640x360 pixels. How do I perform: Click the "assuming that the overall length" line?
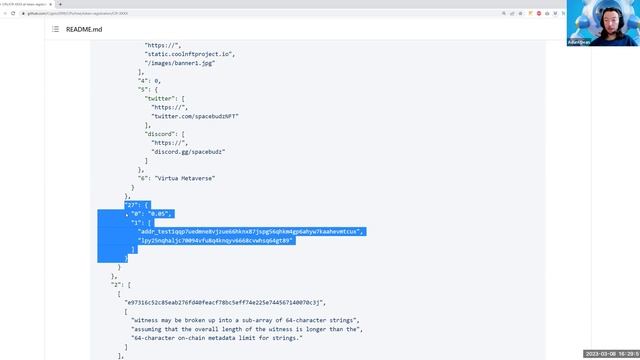point(247,329)
